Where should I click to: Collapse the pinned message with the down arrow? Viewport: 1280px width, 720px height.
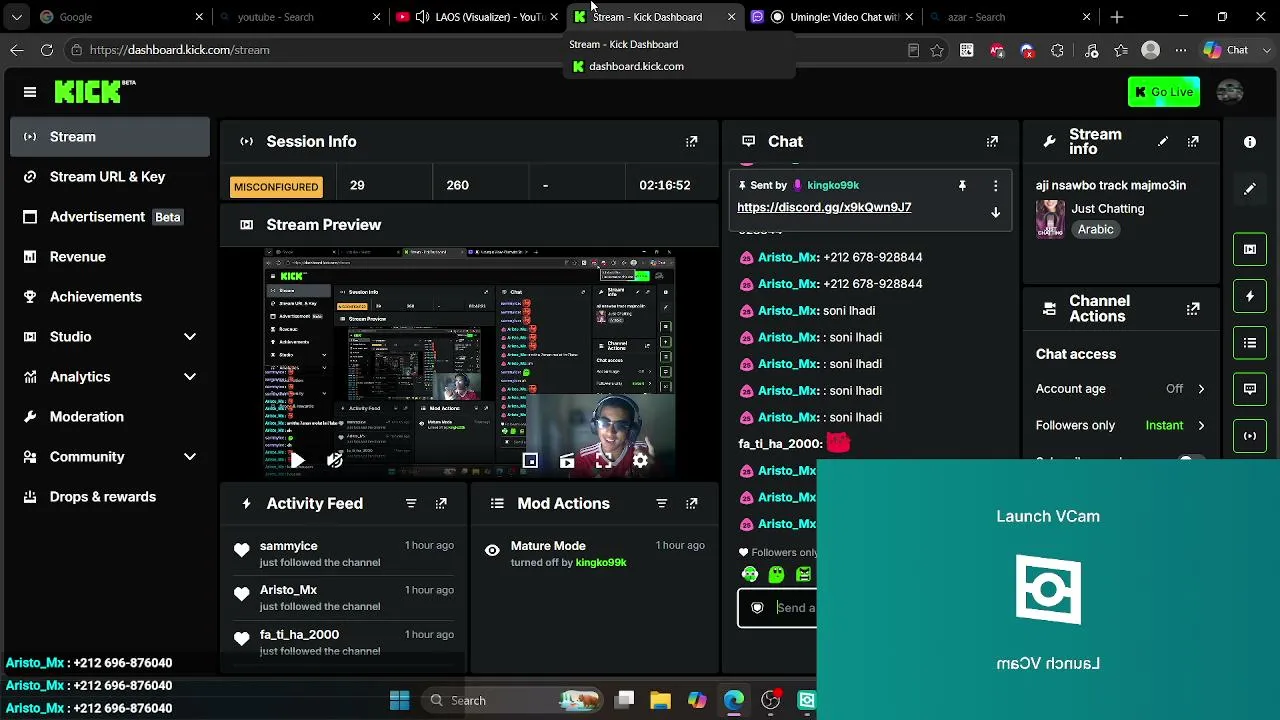(x=995, y=212)
